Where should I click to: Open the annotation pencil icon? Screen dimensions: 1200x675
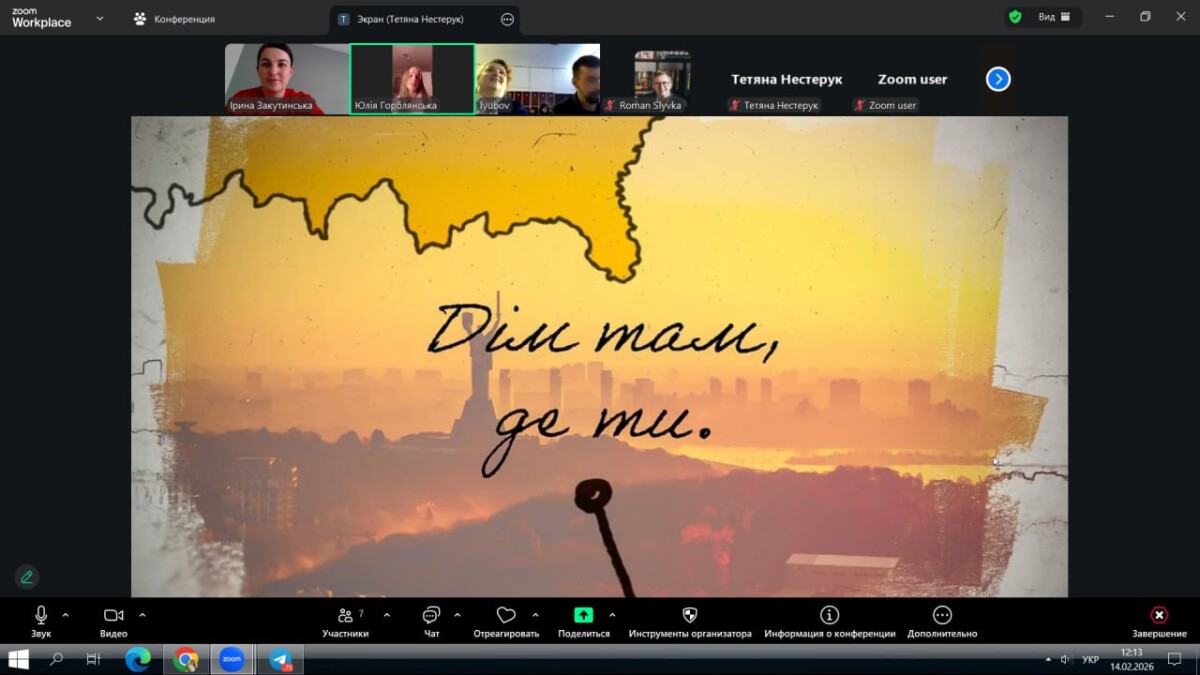pos(27,577)
